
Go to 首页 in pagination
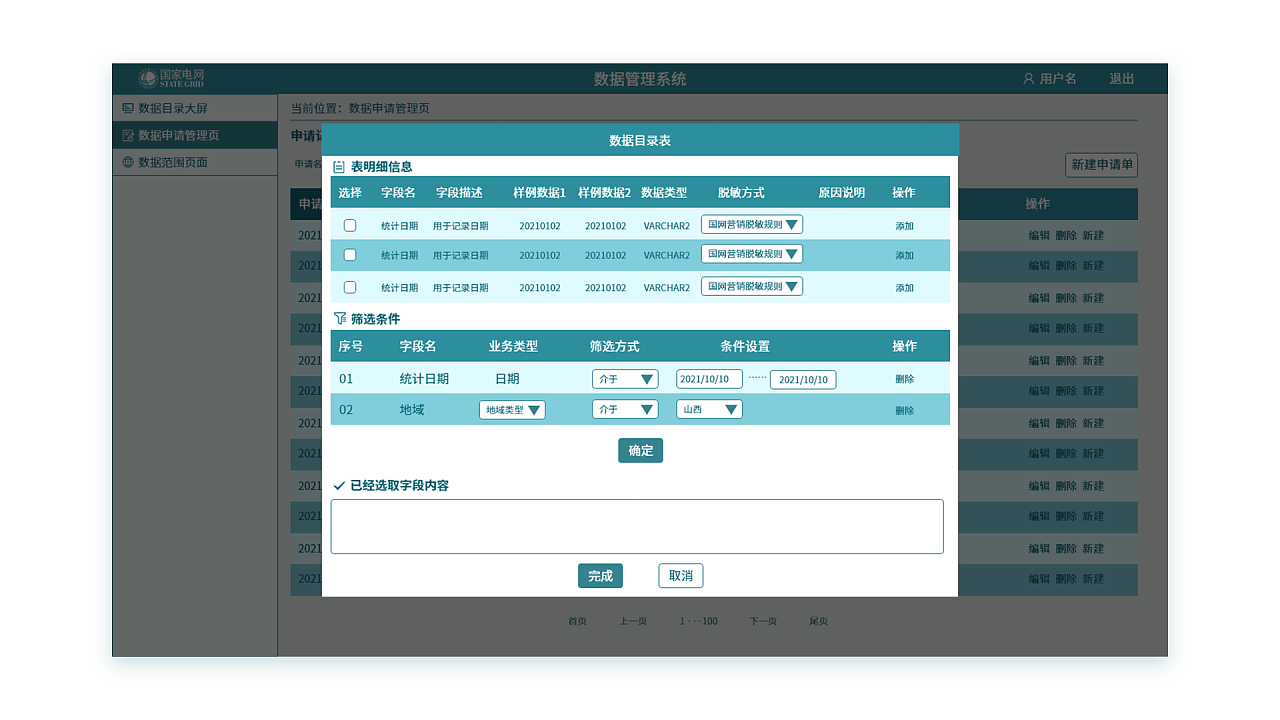(577, 621)
